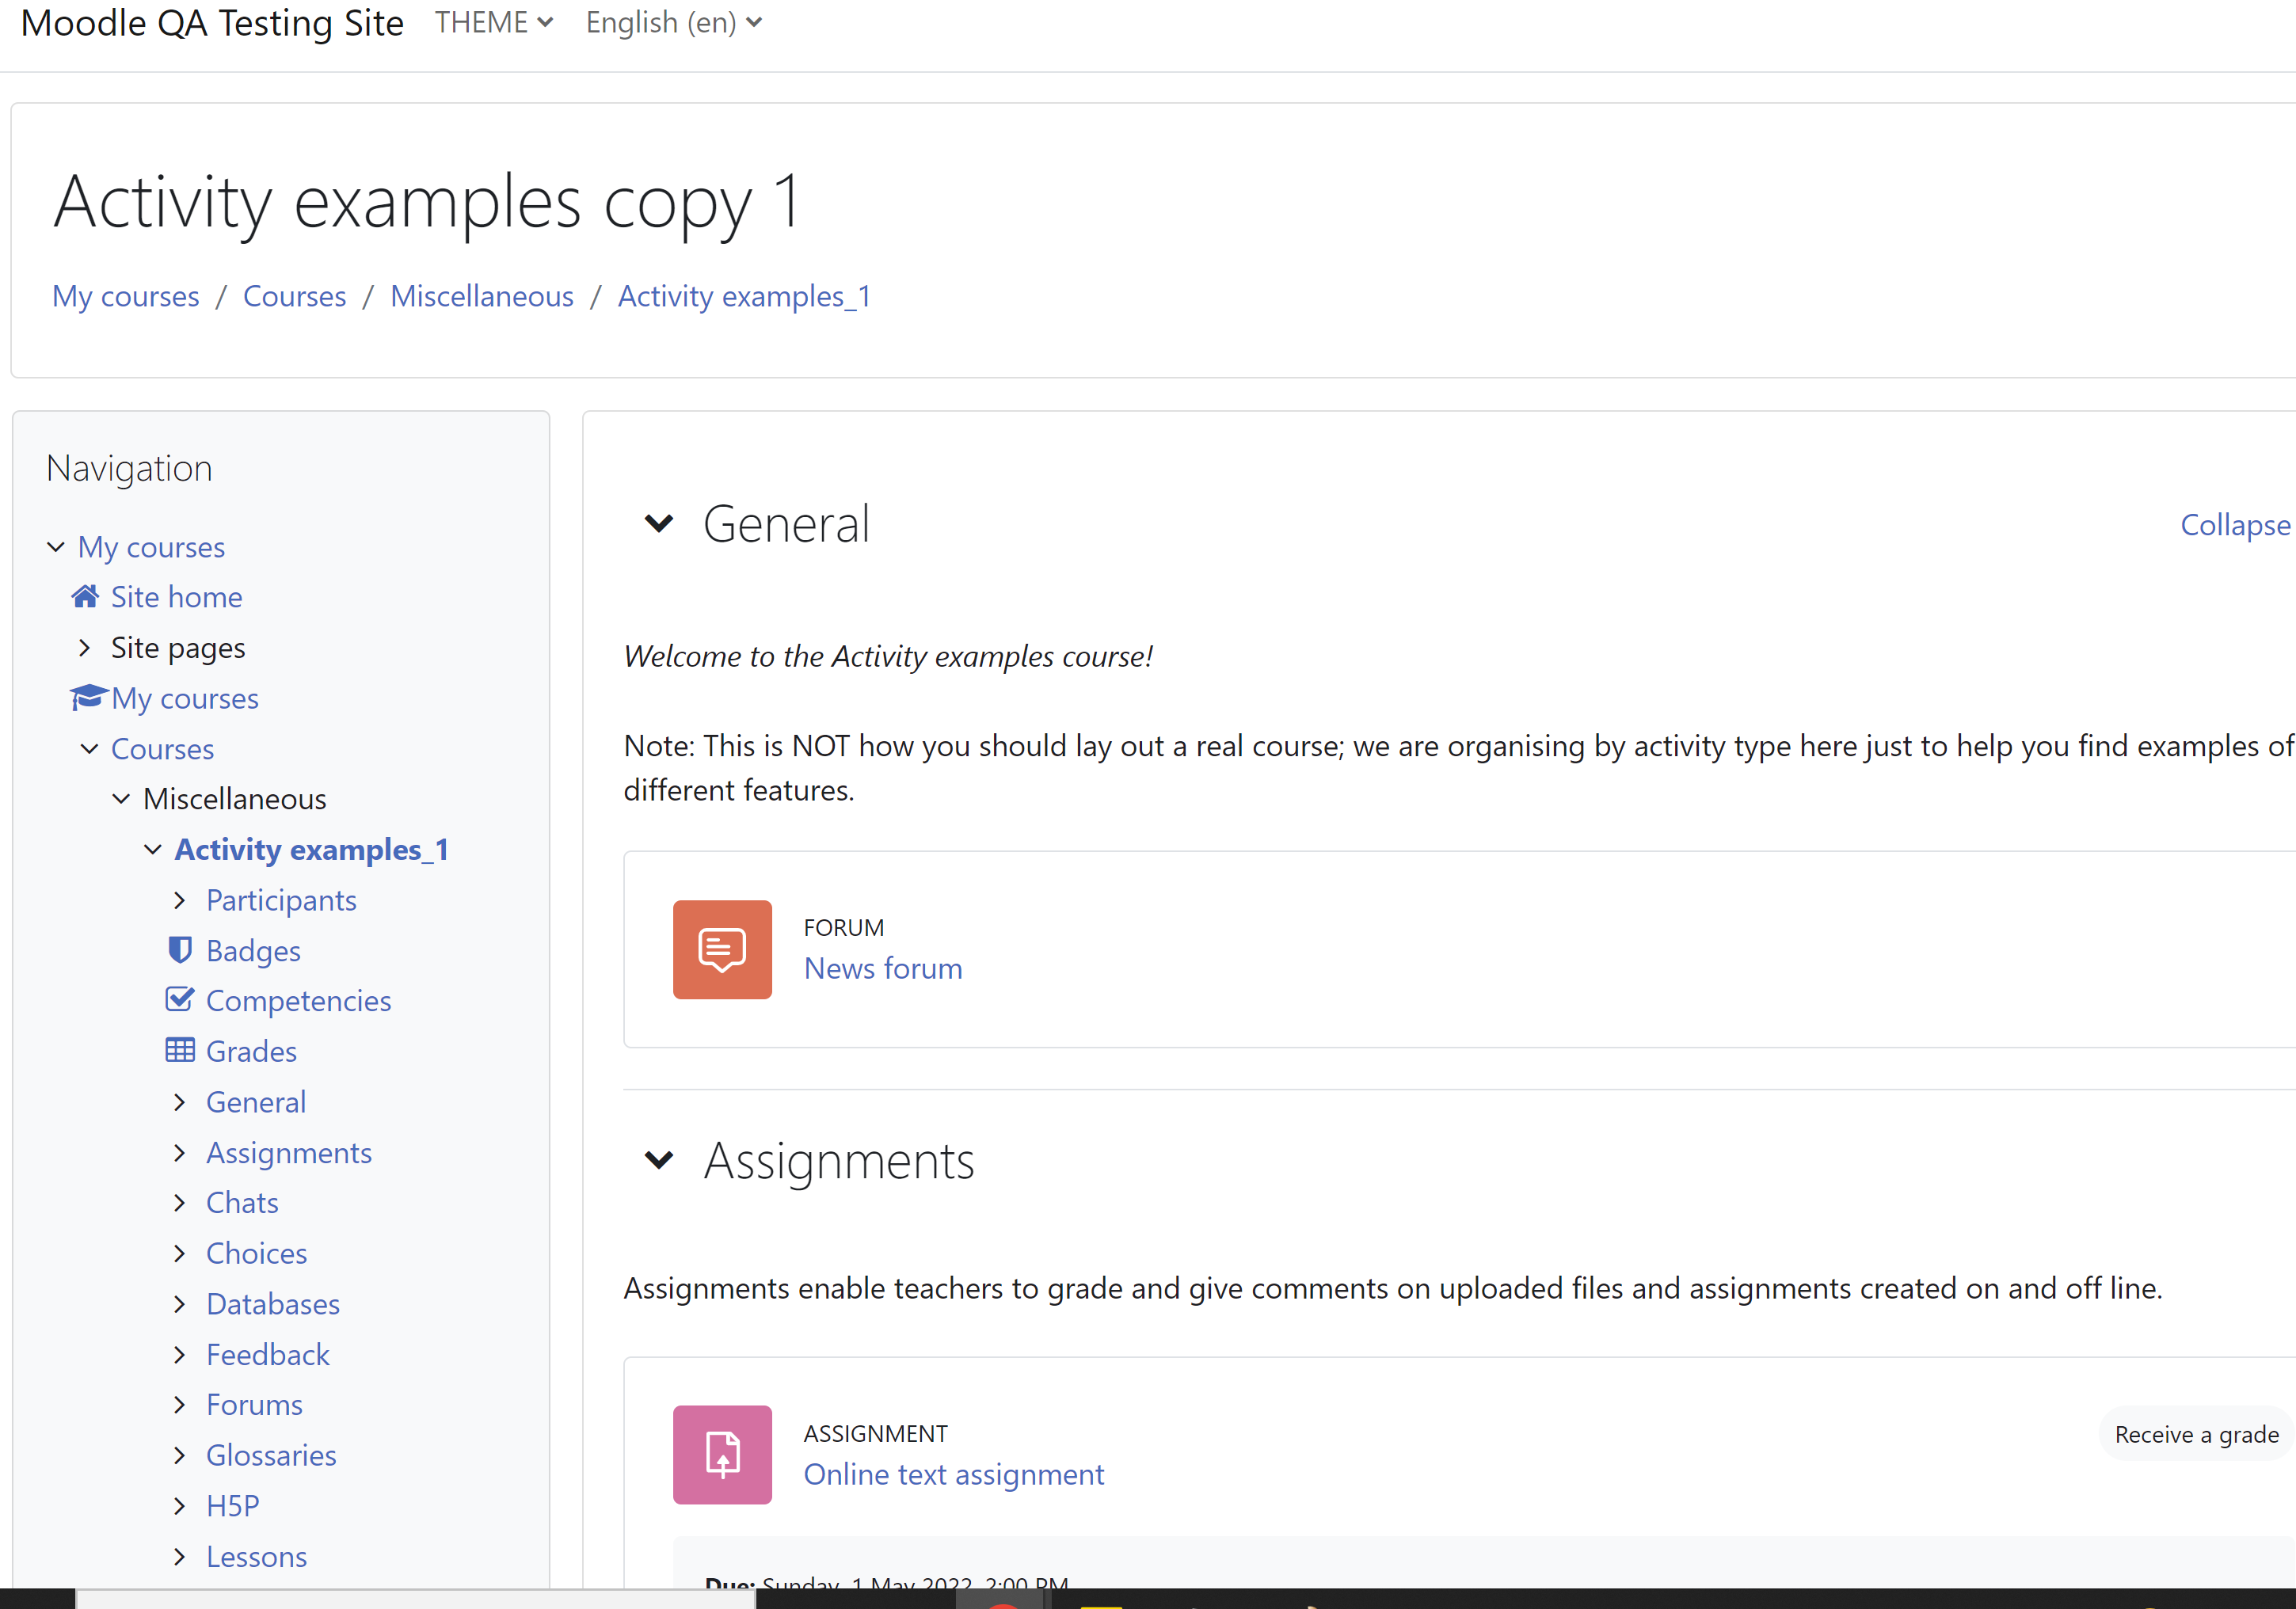Open Choices in navigation tree

(x=257, y=1253)
